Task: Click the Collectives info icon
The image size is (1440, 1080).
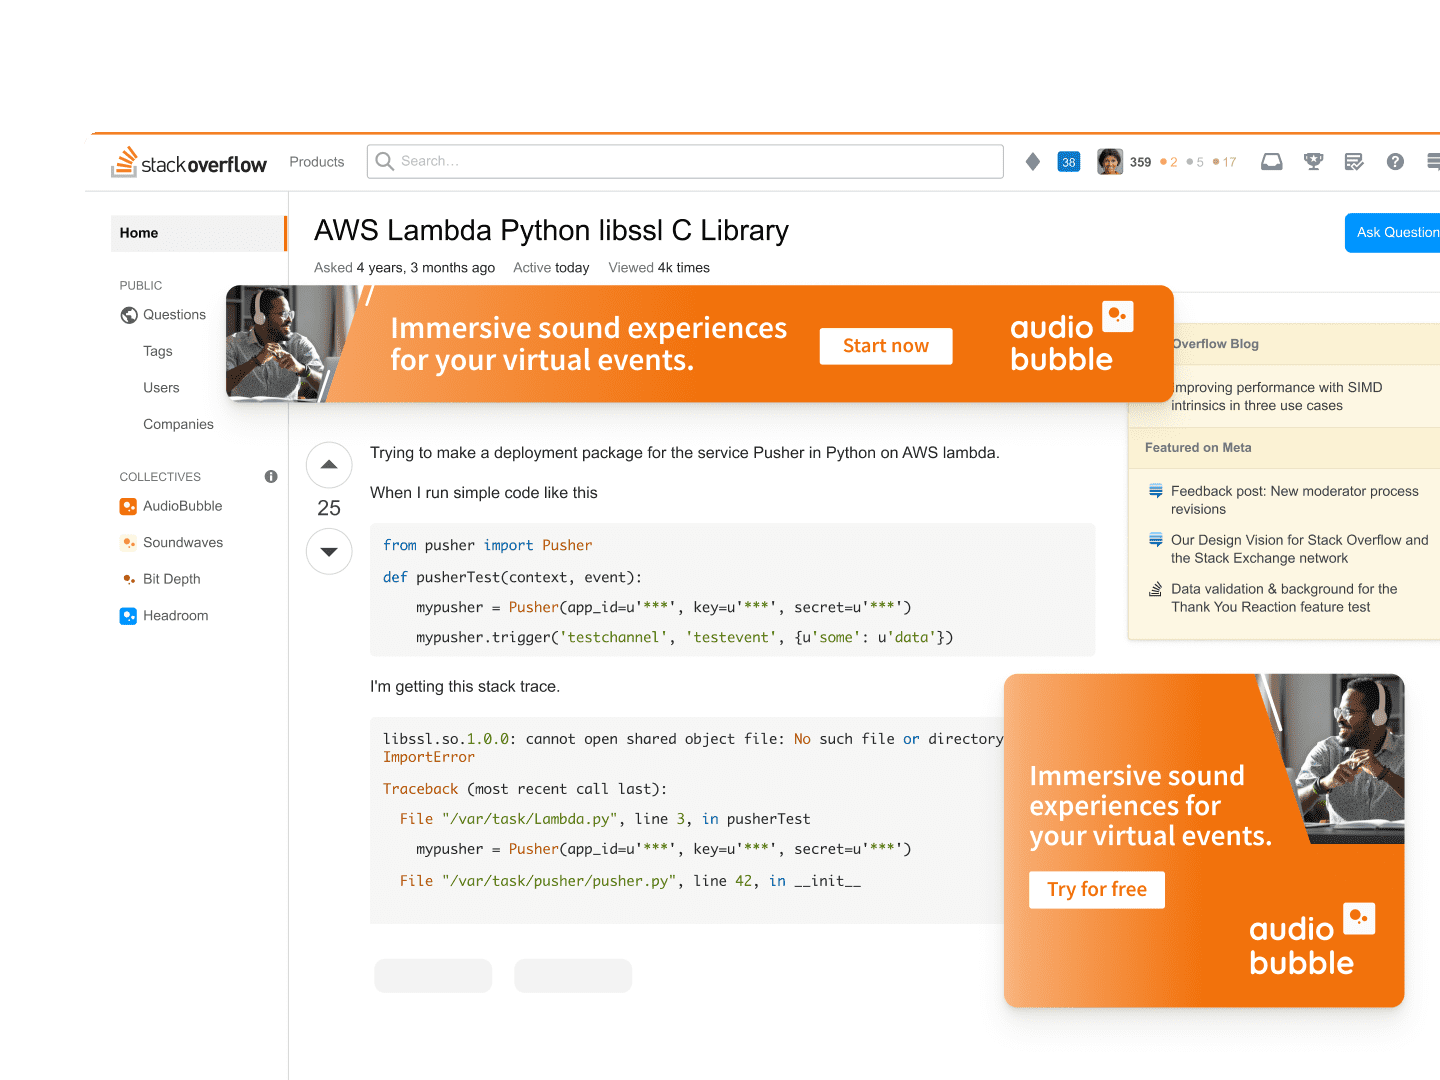Action: (271, 477)
